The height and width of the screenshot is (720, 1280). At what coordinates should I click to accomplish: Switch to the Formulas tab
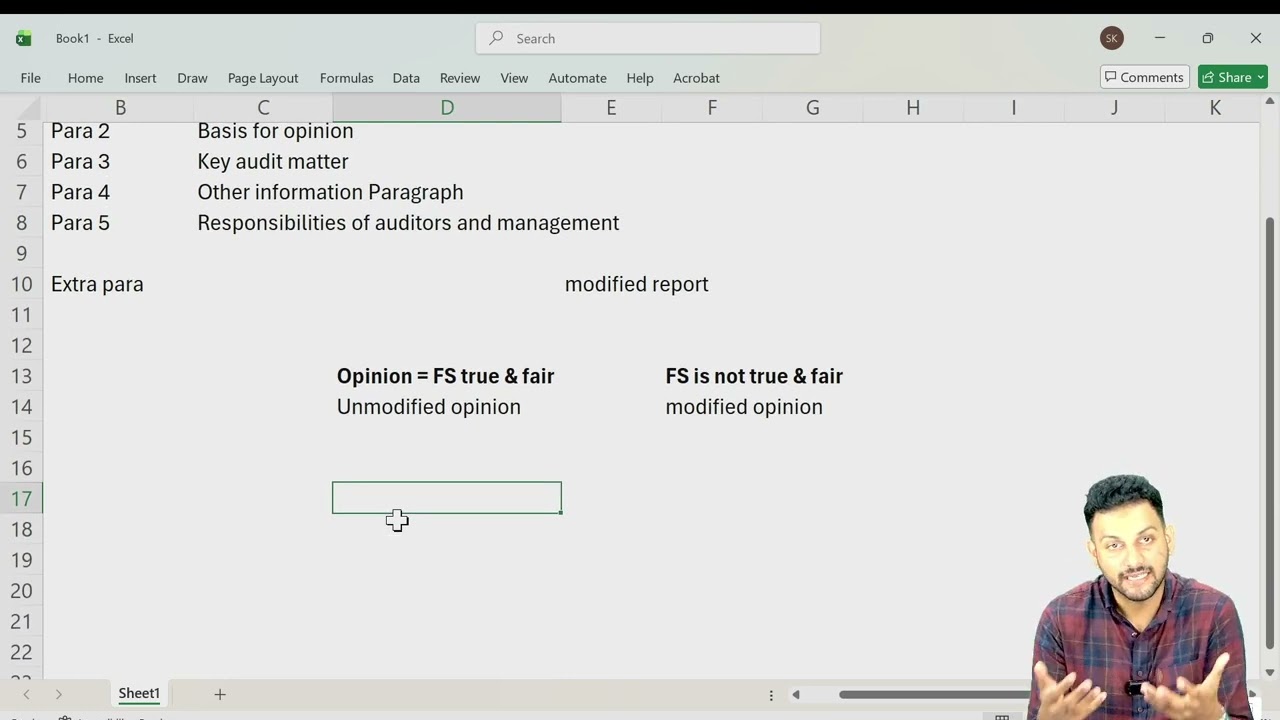pos(346,78)
